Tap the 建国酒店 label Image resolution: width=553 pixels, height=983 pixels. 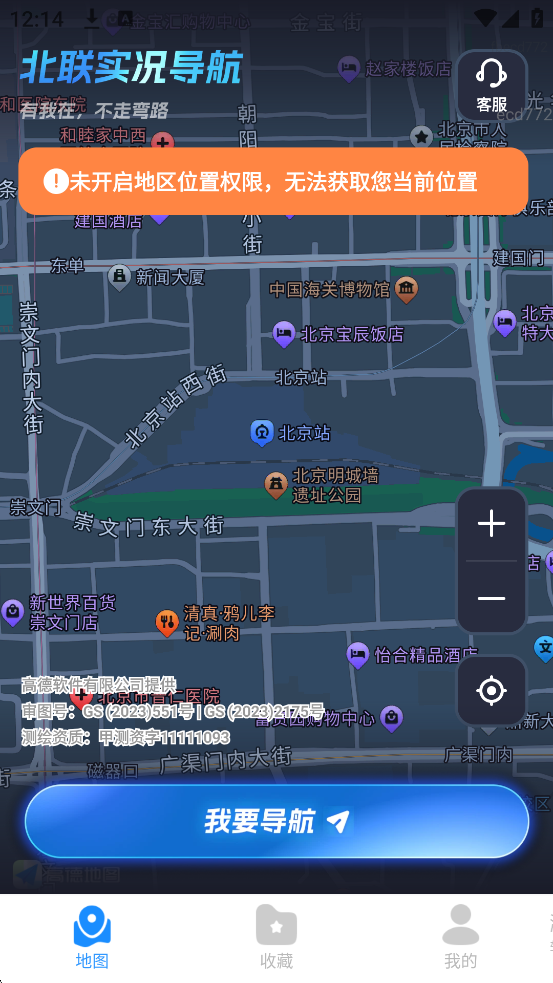(108, 221)
